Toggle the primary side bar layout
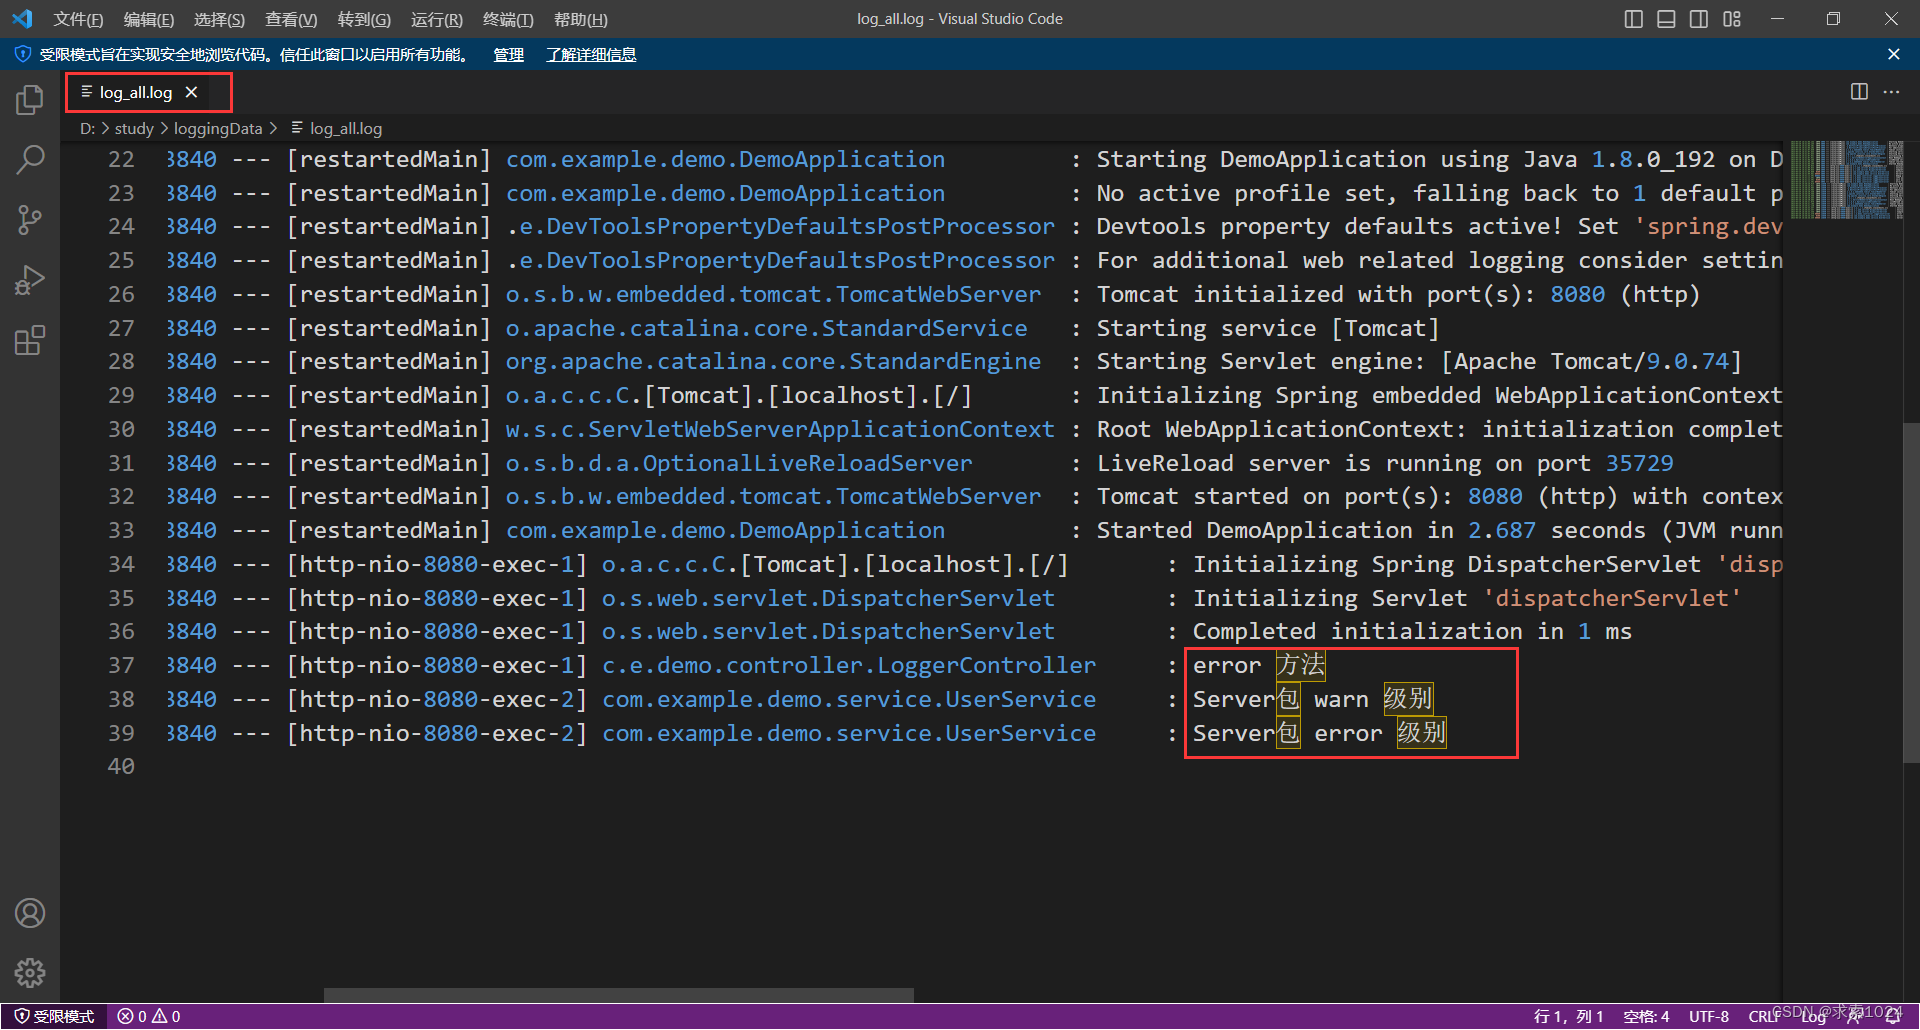 tap(1634, 19)
